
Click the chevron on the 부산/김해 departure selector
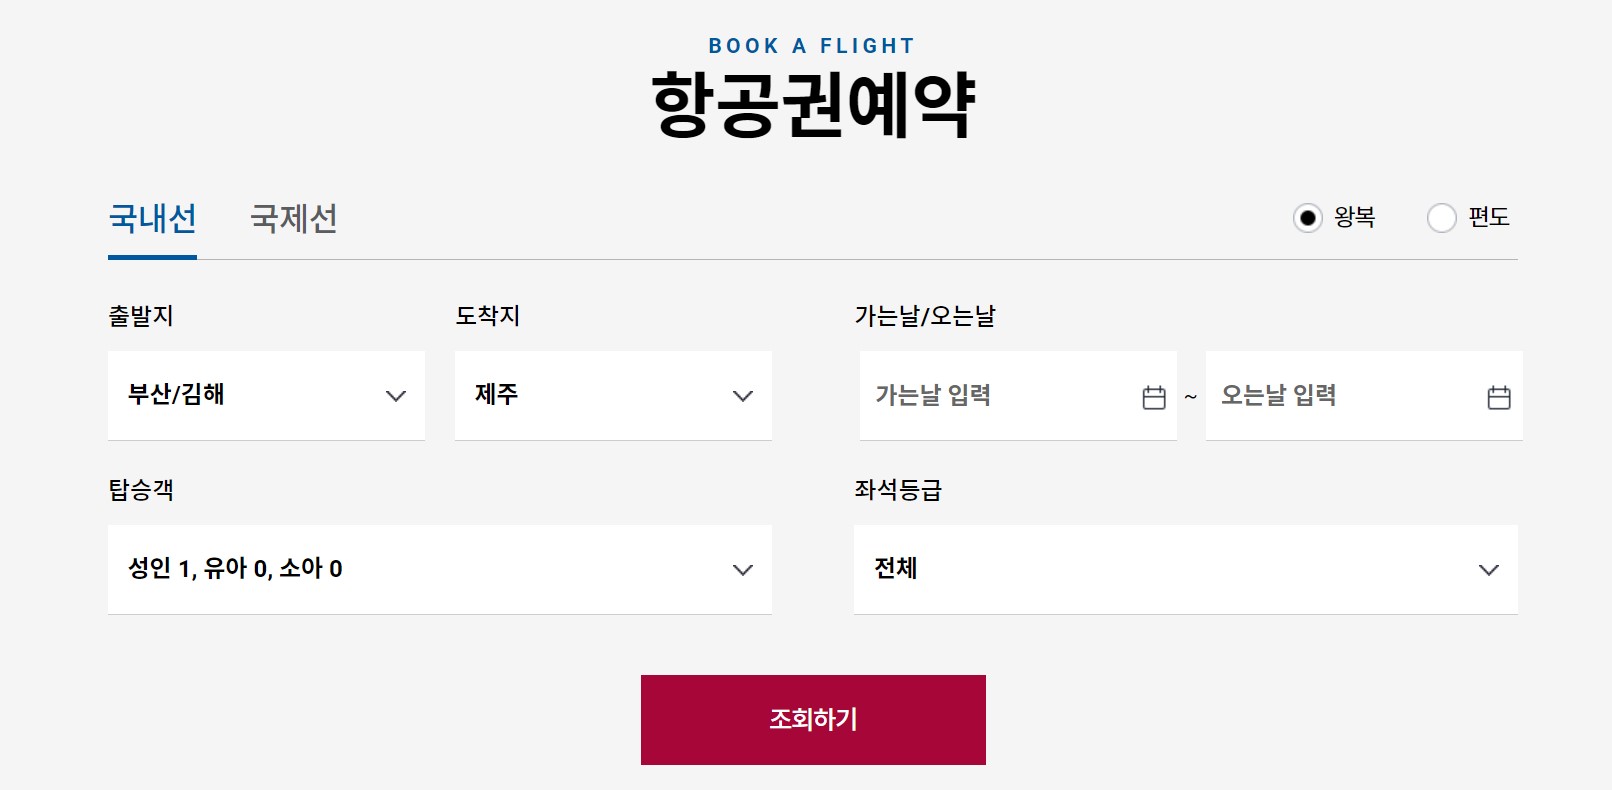(x=396, y=396)
